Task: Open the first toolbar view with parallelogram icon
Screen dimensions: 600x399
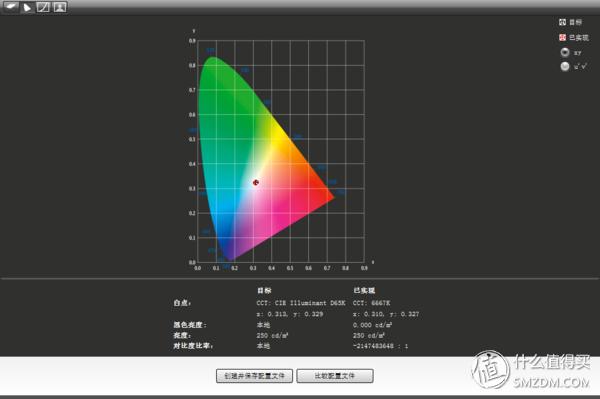Action: click(x=11, y=7)
